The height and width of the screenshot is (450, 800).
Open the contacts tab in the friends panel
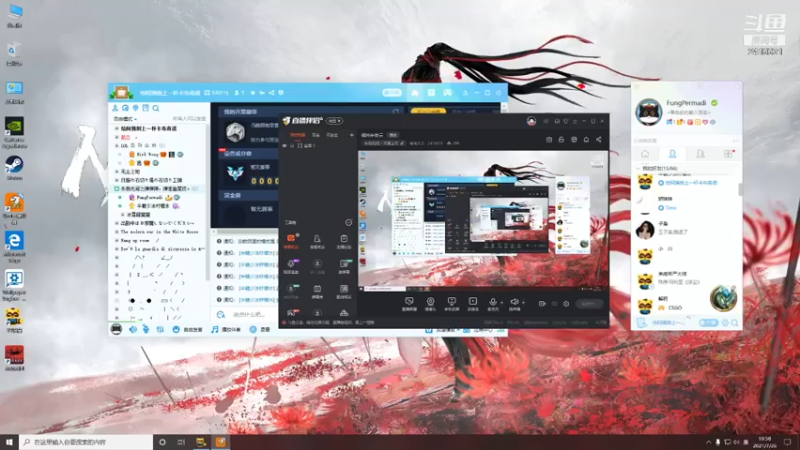click(672, 154)
